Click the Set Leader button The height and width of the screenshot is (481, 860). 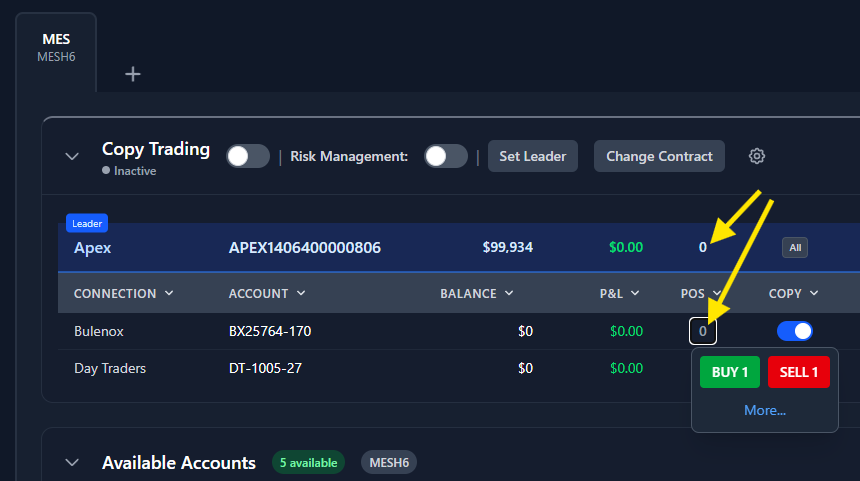[x=533, y=156]
